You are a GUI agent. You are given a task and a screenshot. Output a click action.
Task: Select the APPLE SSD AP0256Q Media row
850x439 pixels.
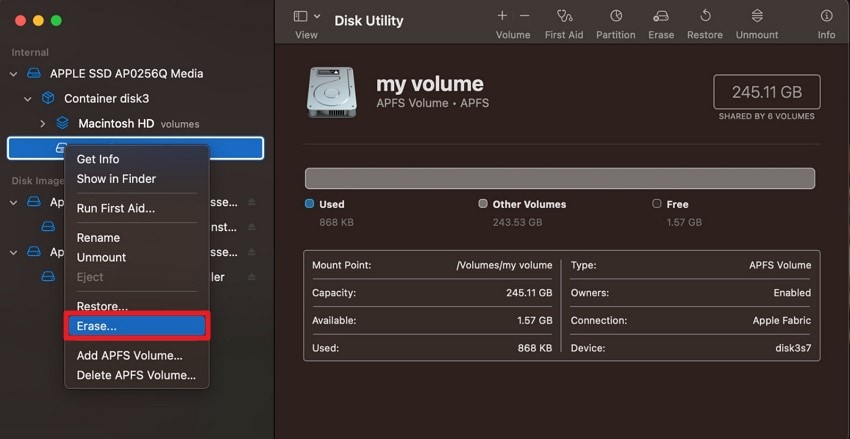136,73
